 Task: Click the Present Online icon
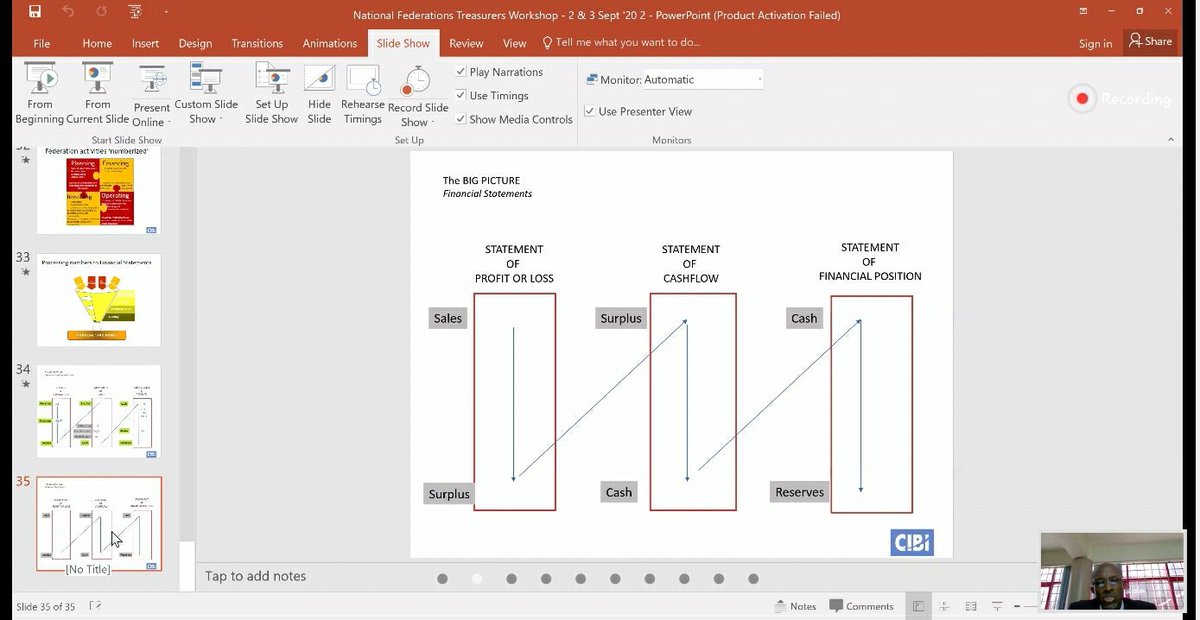click(152, 80)
